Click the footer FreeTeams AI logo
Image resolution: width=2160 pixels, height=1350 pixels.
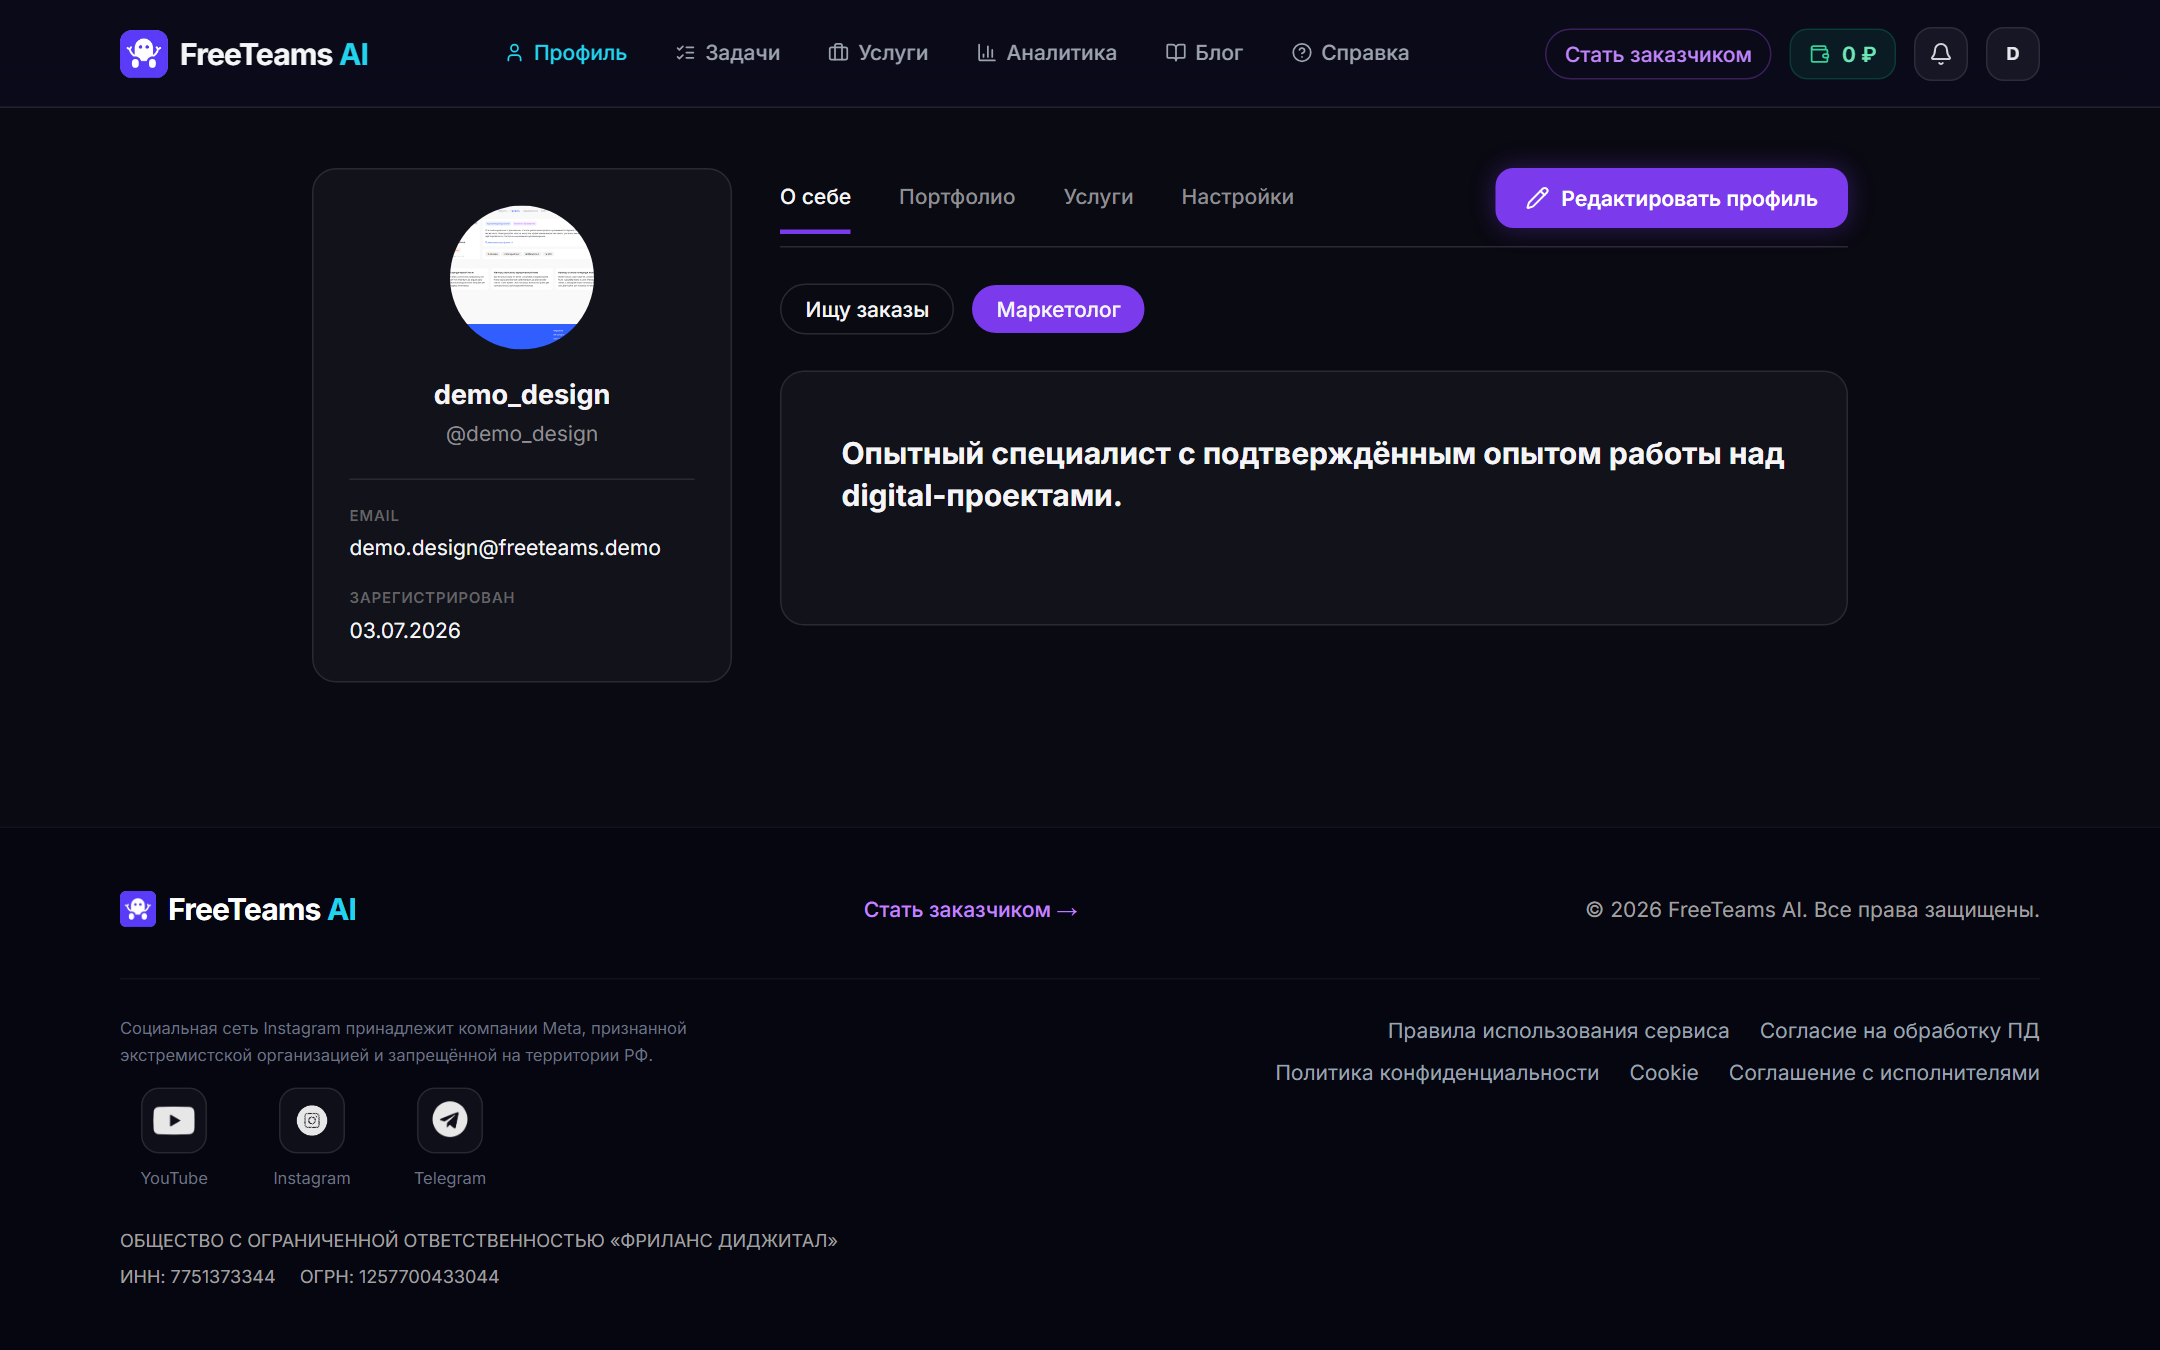click(238, 909)
